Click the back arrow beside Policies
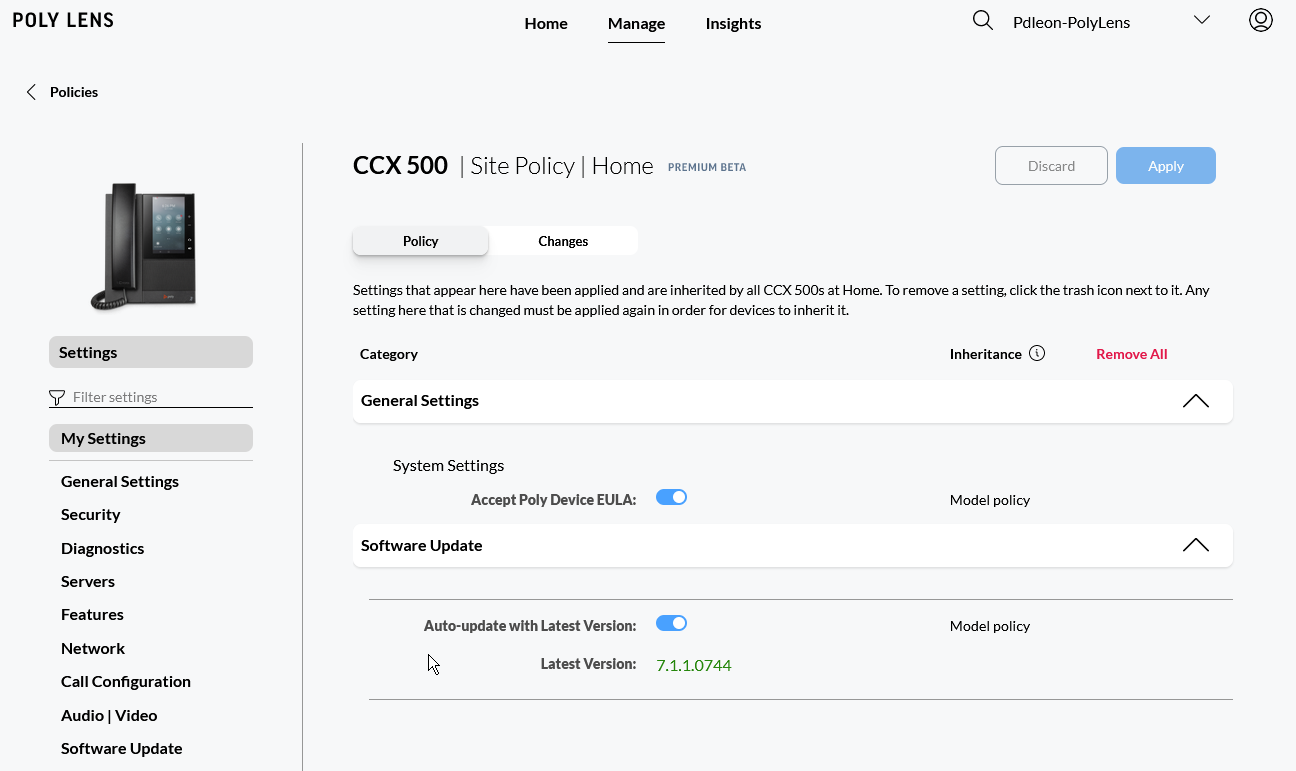Image resolution: width=1296 pixels, height=771 pixels. 31,92
